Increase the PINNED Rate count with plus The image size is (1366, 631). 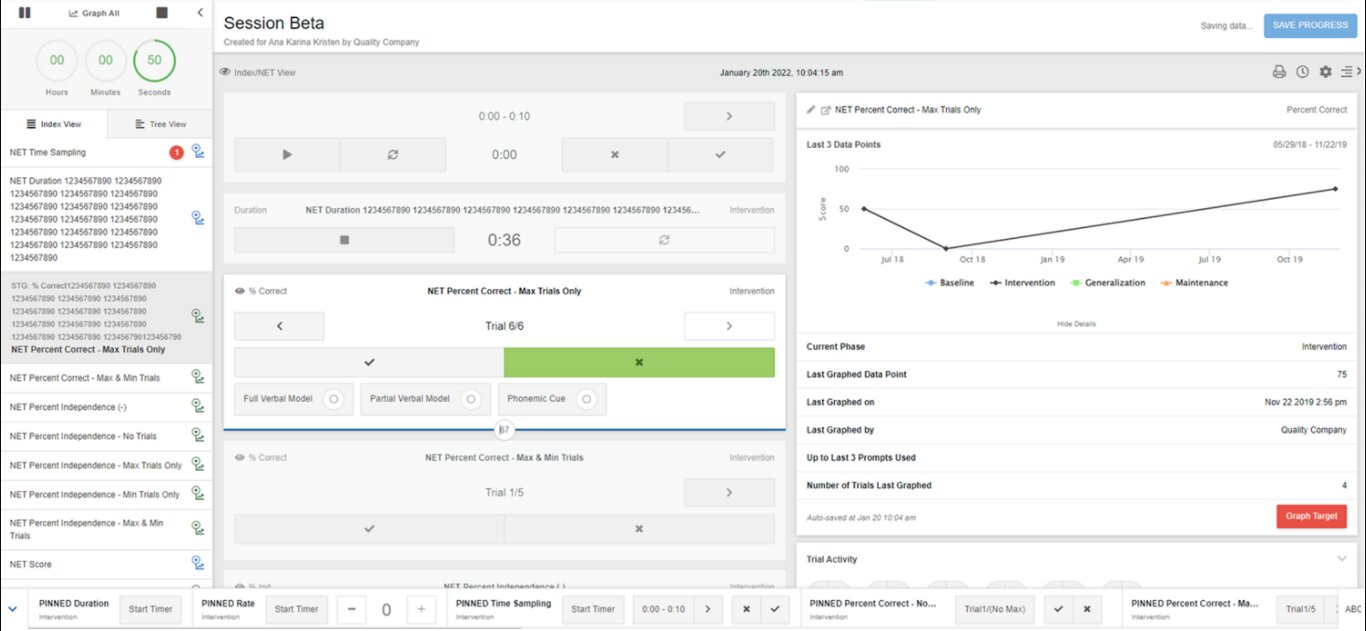(421, 609)
